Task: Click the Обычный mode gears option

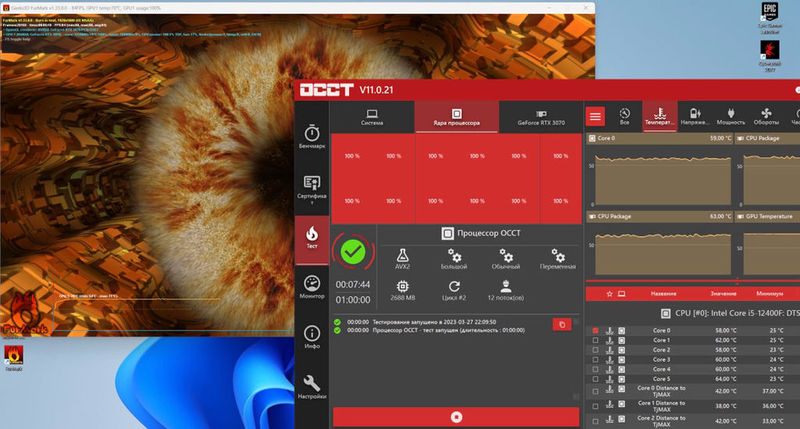Action: click(506, 259)
